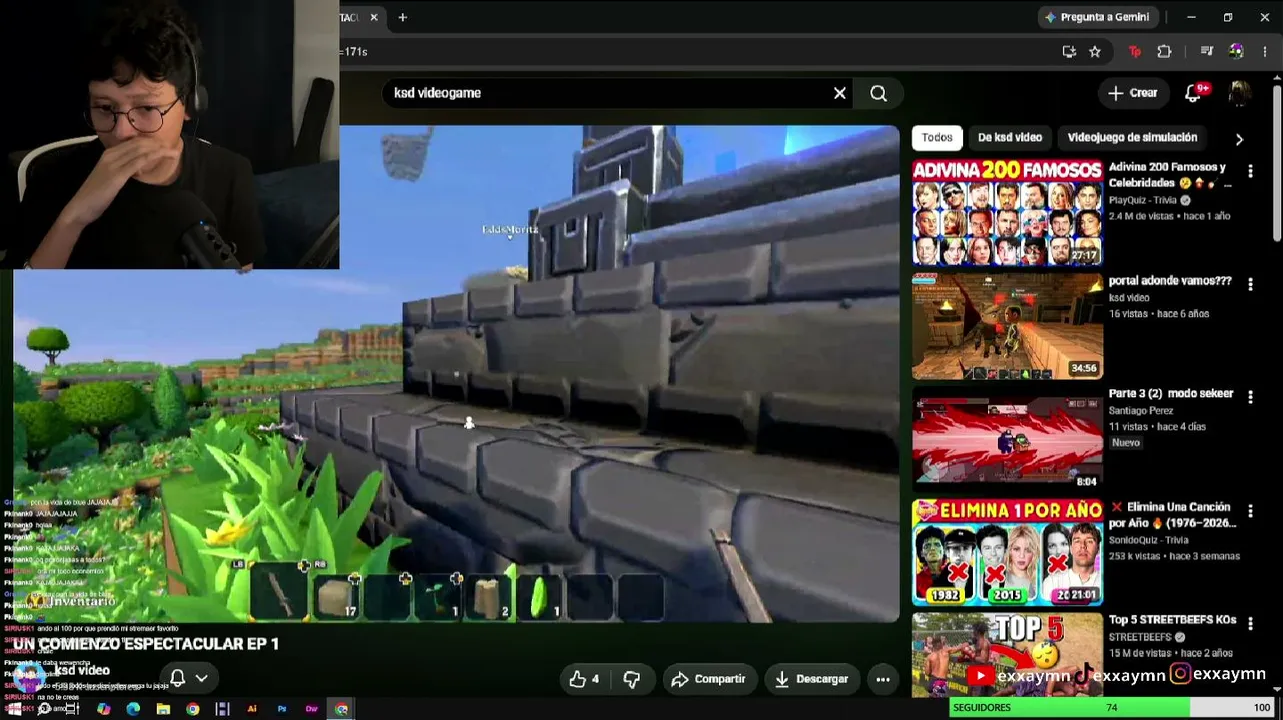
Task: Open File Explorer from taskbar
Action: point(163,709)
